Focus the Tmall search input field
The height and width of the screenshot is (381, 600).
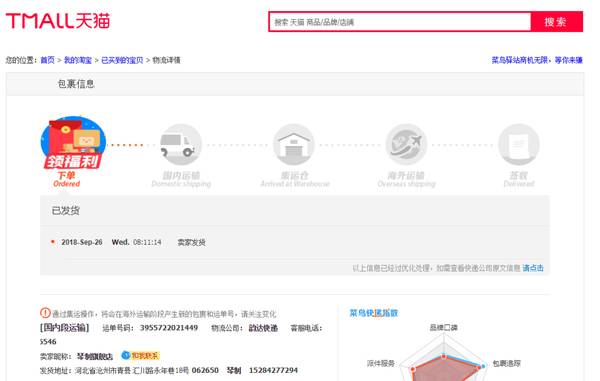[400, 22]
